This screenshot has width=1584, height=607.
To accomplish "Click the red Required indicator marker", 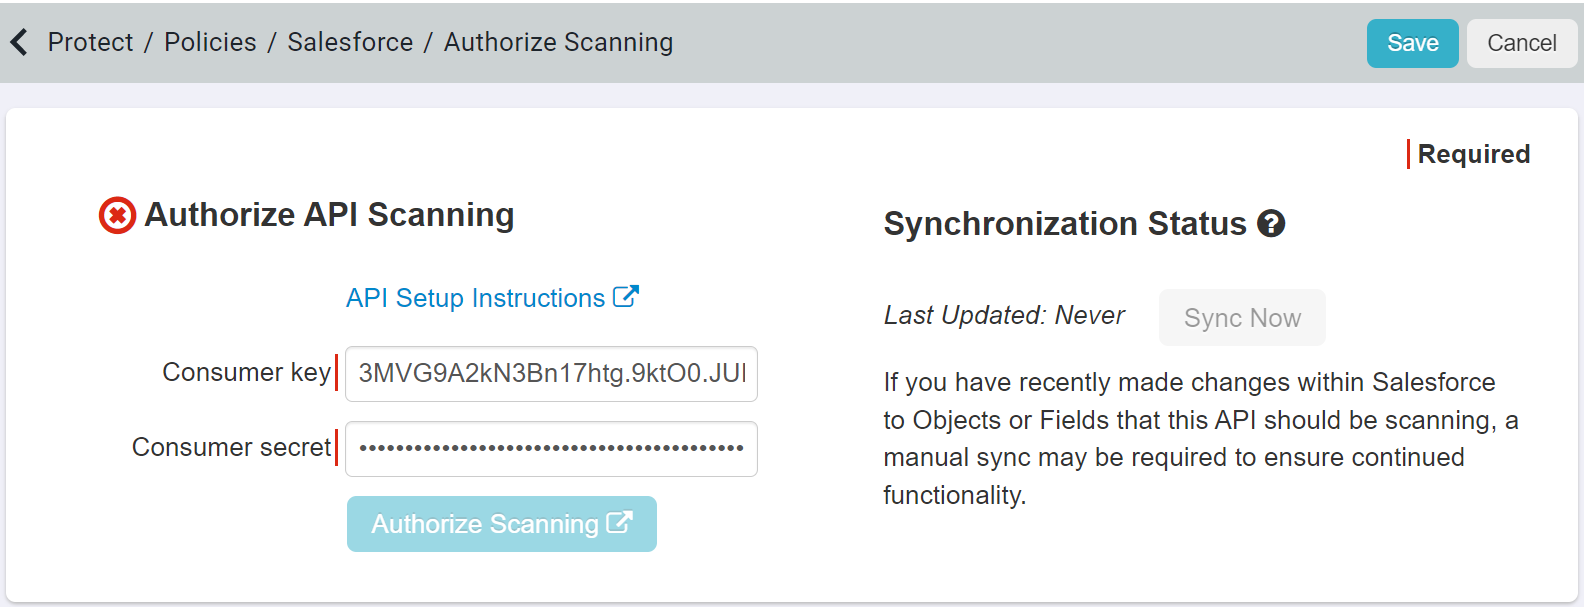I will point(1410,154).
